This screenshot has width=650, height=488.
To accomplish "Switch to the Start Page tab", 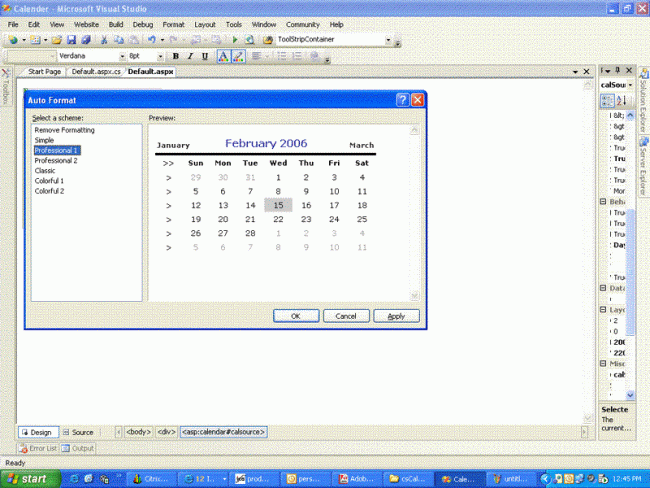I will pyautogui.click(x=44, y=72).
